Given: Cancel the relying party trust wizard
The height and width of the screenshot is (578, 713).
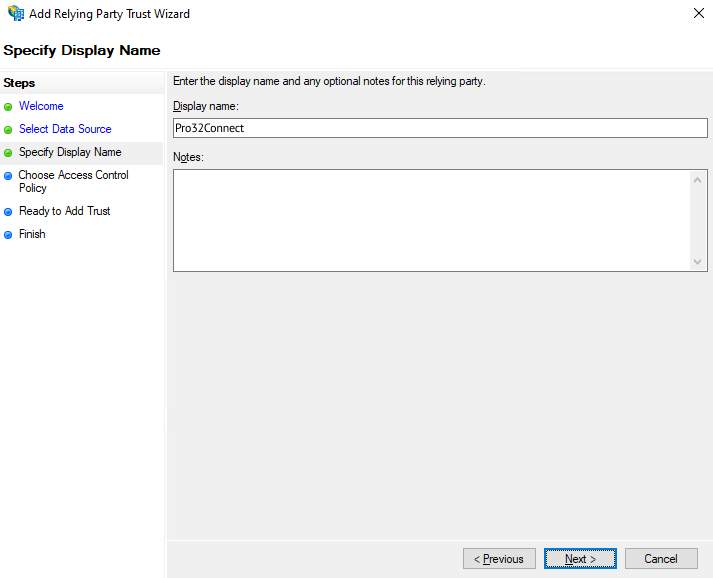Looking at the screenshot, I should pos(660,559).
